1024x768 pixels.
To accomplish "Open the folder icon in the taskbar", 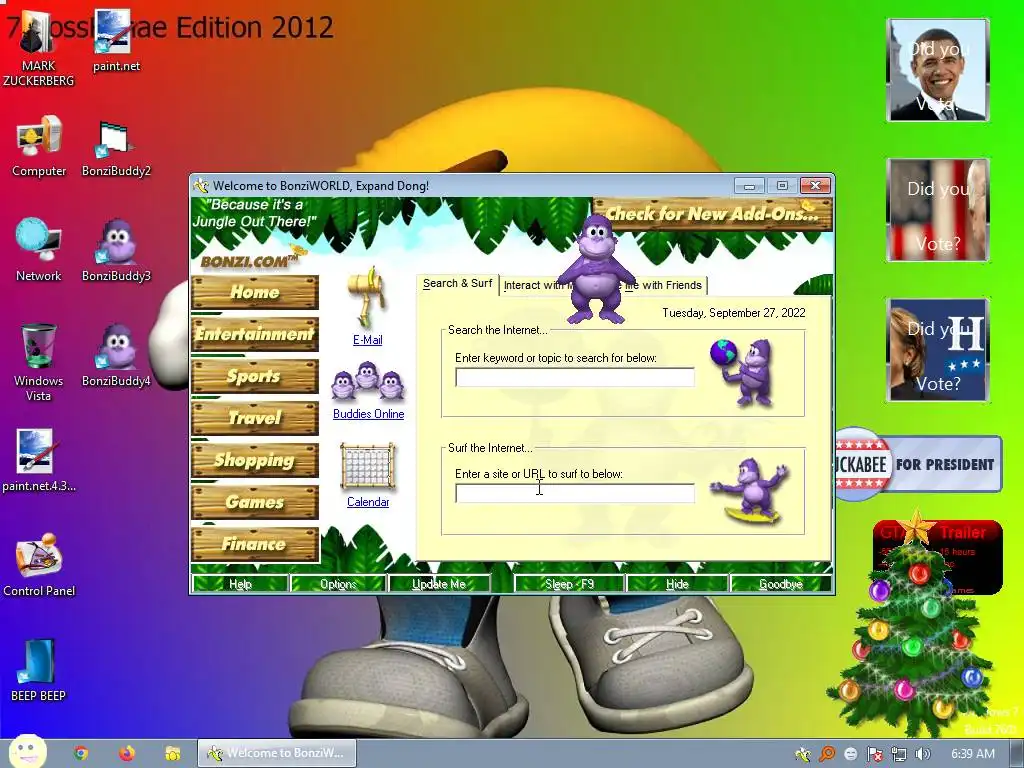I will pyautogui.click(x=172, y=753).
